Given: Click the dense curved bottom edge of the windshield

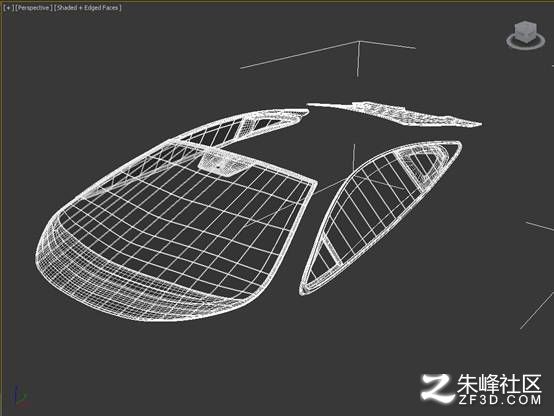Looking at the screenshot, I should (x=141, y=290).
